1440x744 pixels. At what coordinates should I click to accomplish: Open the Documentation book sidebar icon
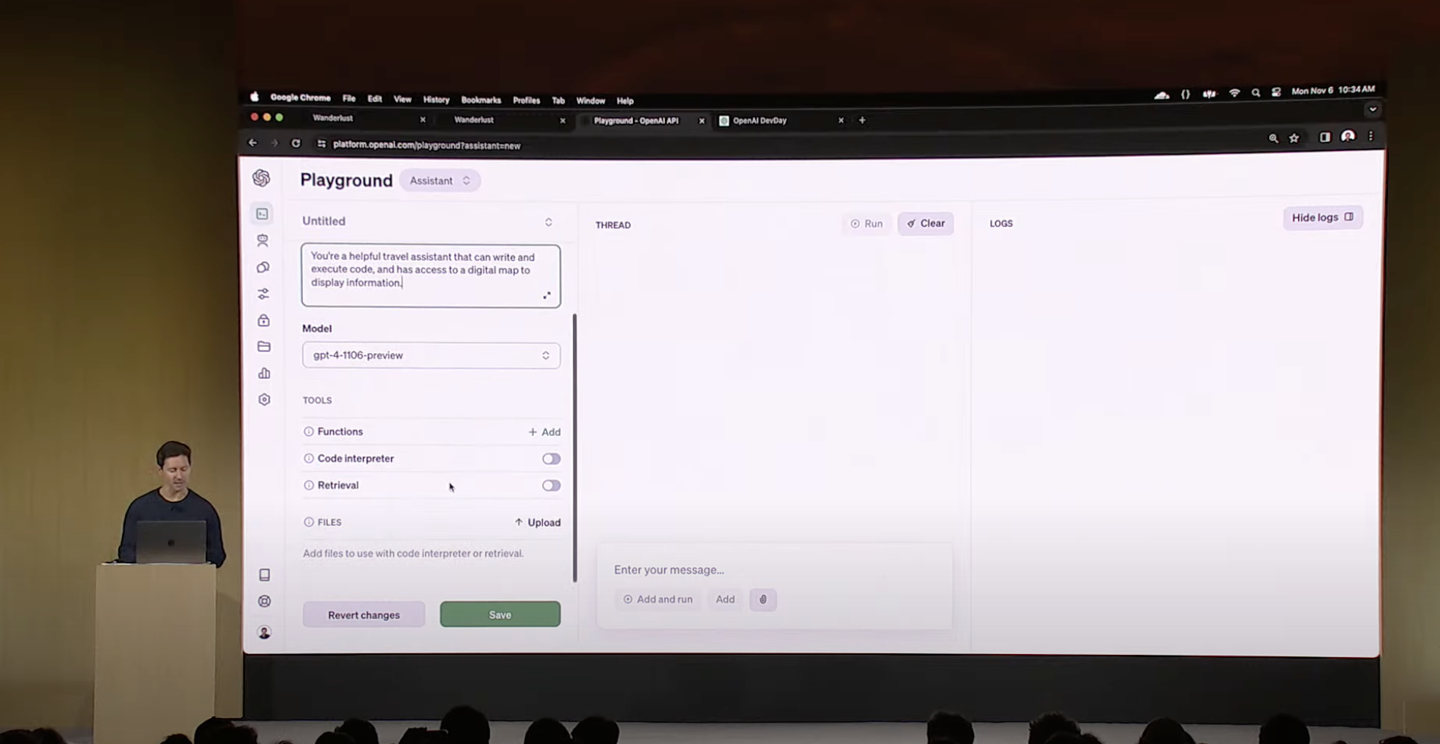pyautogui.click(x=264, y=575)
